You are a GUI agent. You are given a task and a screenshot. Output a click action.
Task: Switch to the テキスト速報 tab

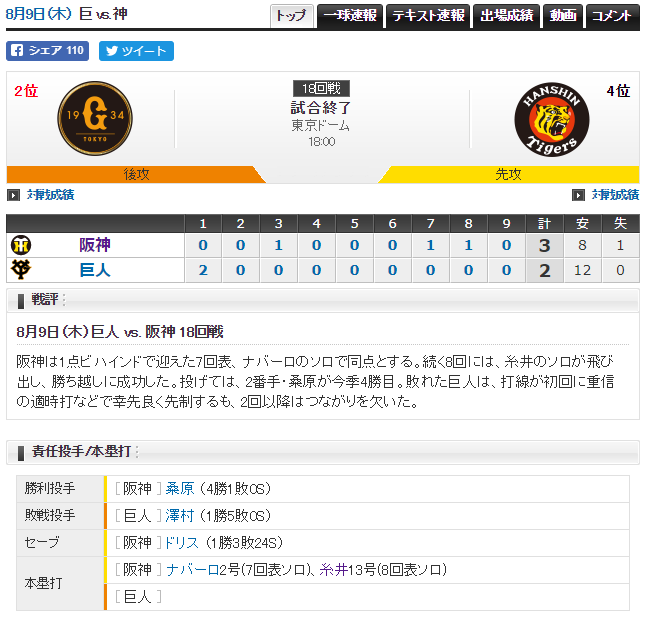point(428,16)
